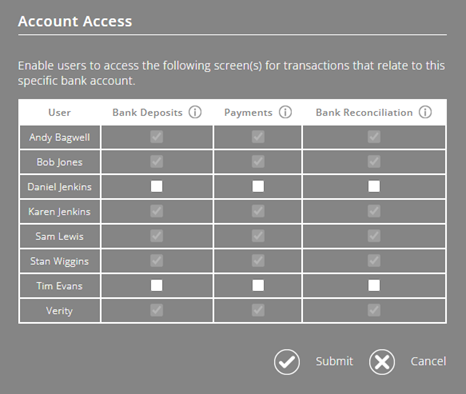Open the Bank Reconciliation info icon
Image resolution: width=466 pixels, height=394 pixels.
(x=425, y=112)
